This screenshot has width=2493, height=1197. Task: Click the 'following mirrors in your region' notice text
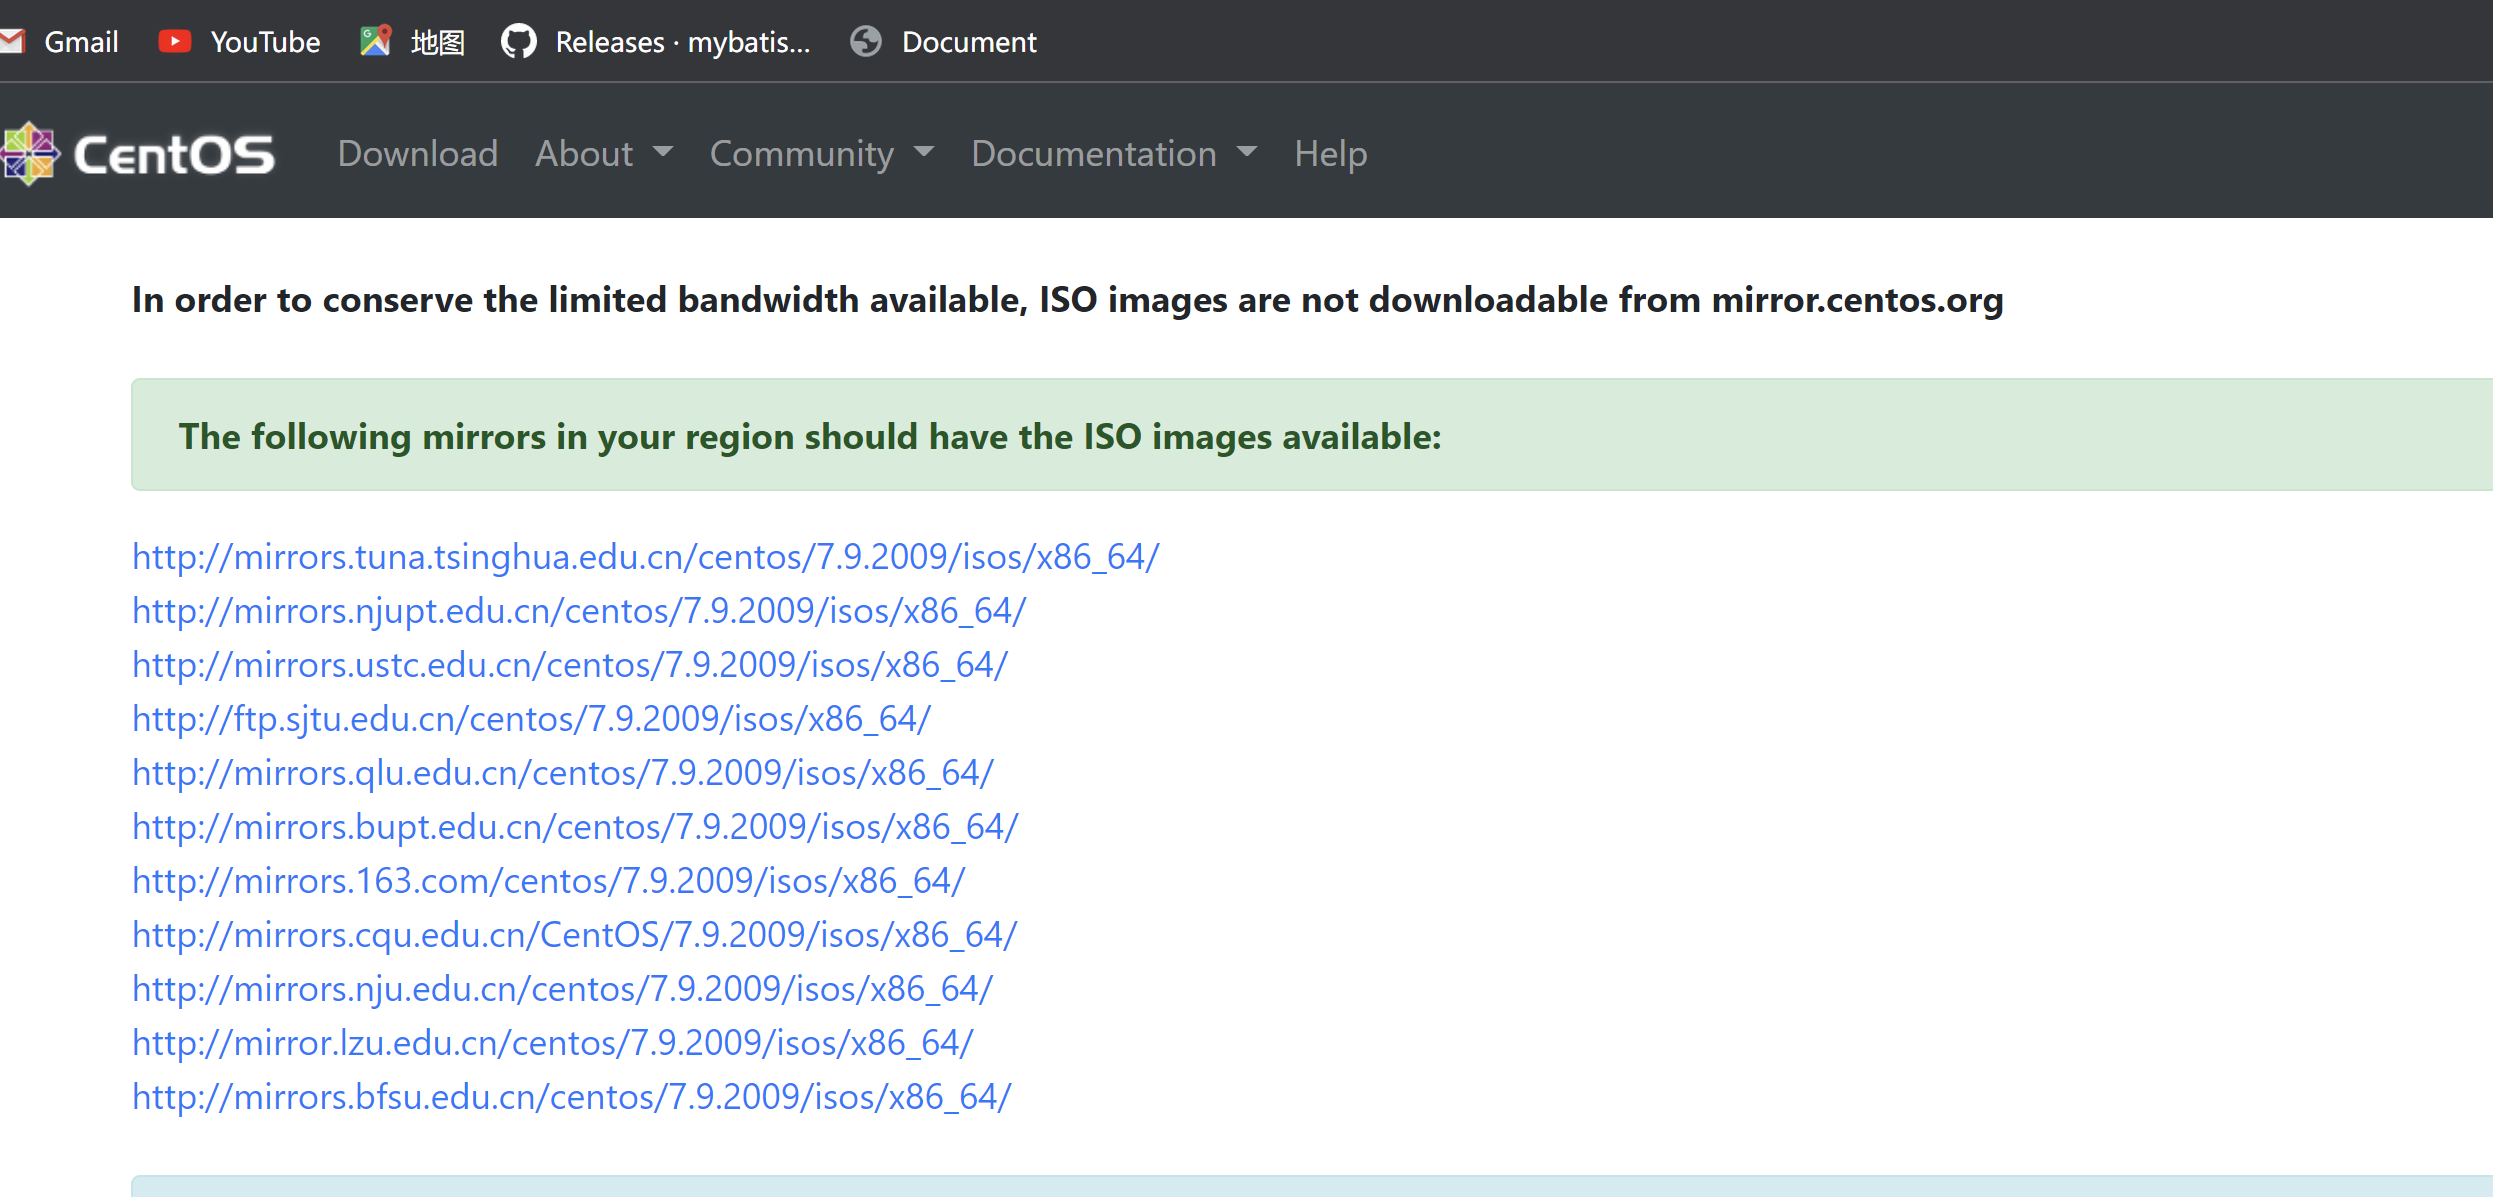(x=810, y=437)
